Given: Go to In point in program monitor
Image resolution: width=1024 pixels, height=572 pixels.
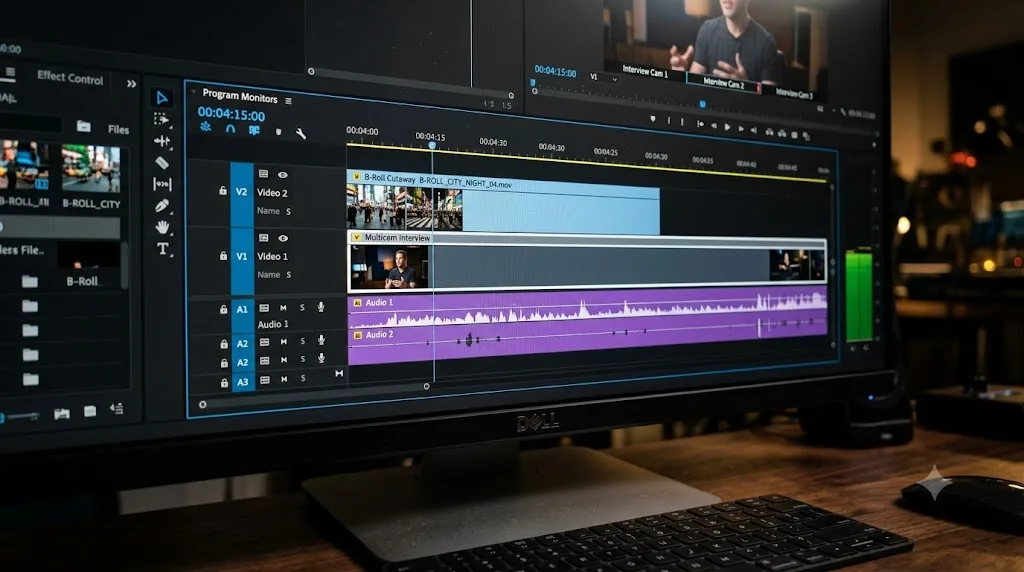Looking at the screenshot, I should [x=700, y=124].
